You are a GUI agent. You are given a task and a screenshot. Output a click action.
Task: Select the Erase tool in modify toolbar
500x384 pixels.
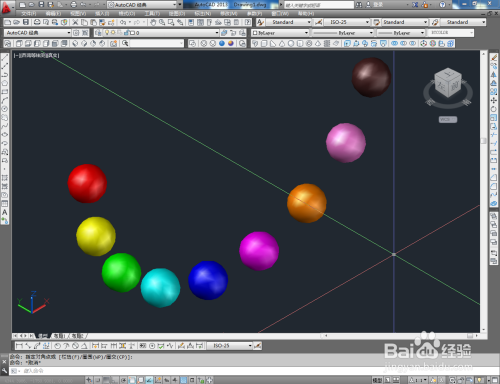pos(494,57)
